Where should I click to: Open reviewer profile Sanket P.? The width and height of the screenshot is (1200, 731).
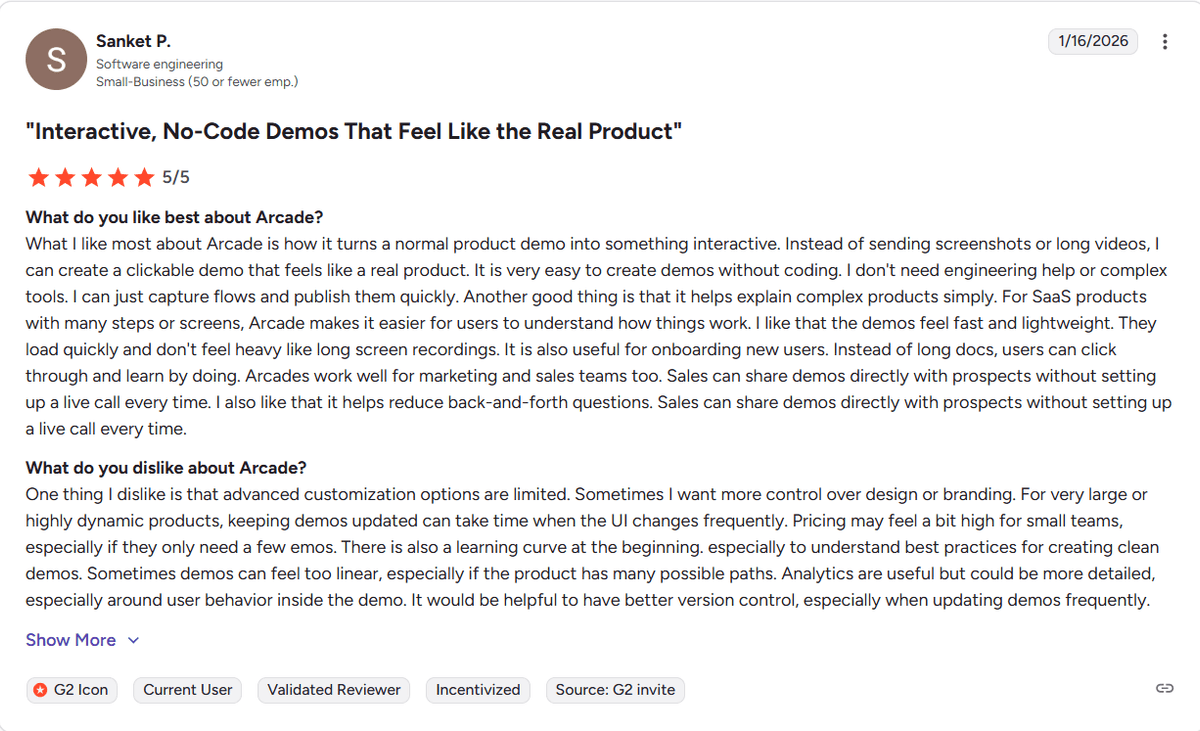point(133,41)
